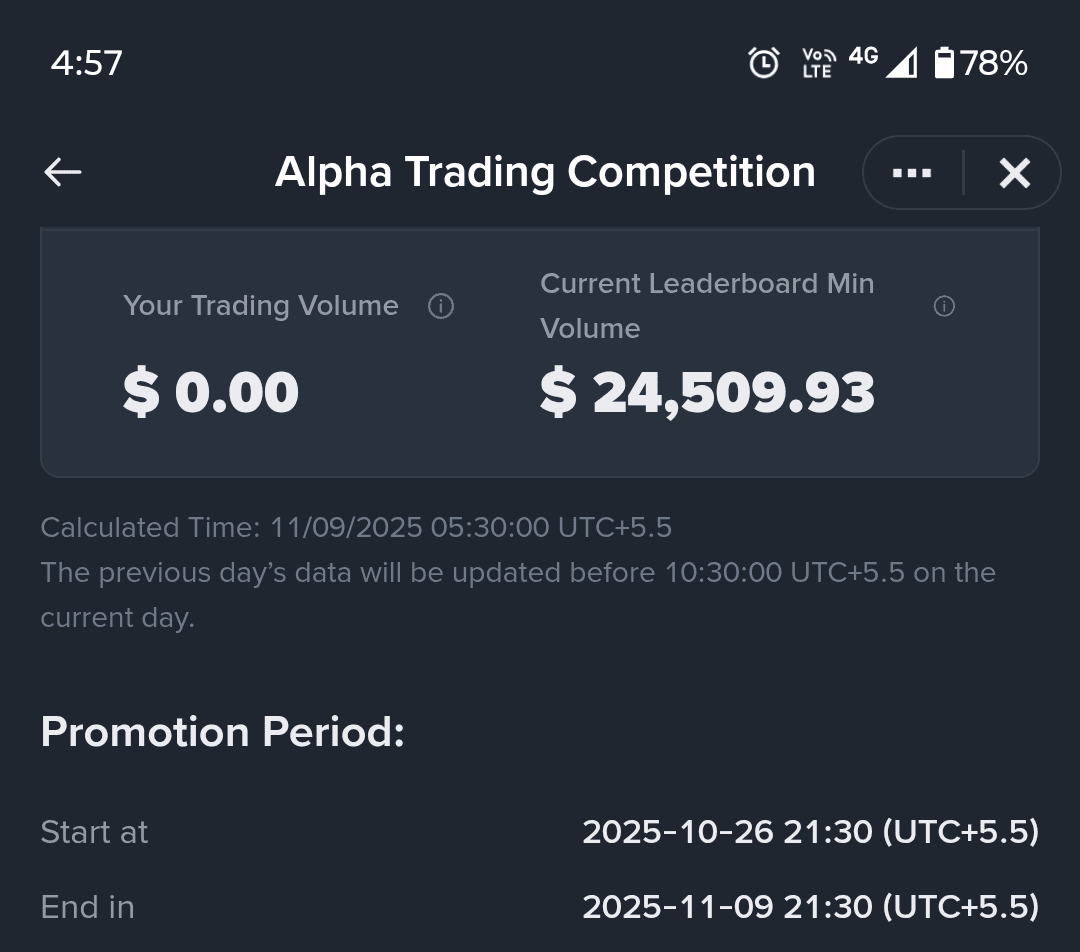Go back using the left arrow
Image resolution: width=1080 pixels, height=952 pixels.
pos(63,172)
